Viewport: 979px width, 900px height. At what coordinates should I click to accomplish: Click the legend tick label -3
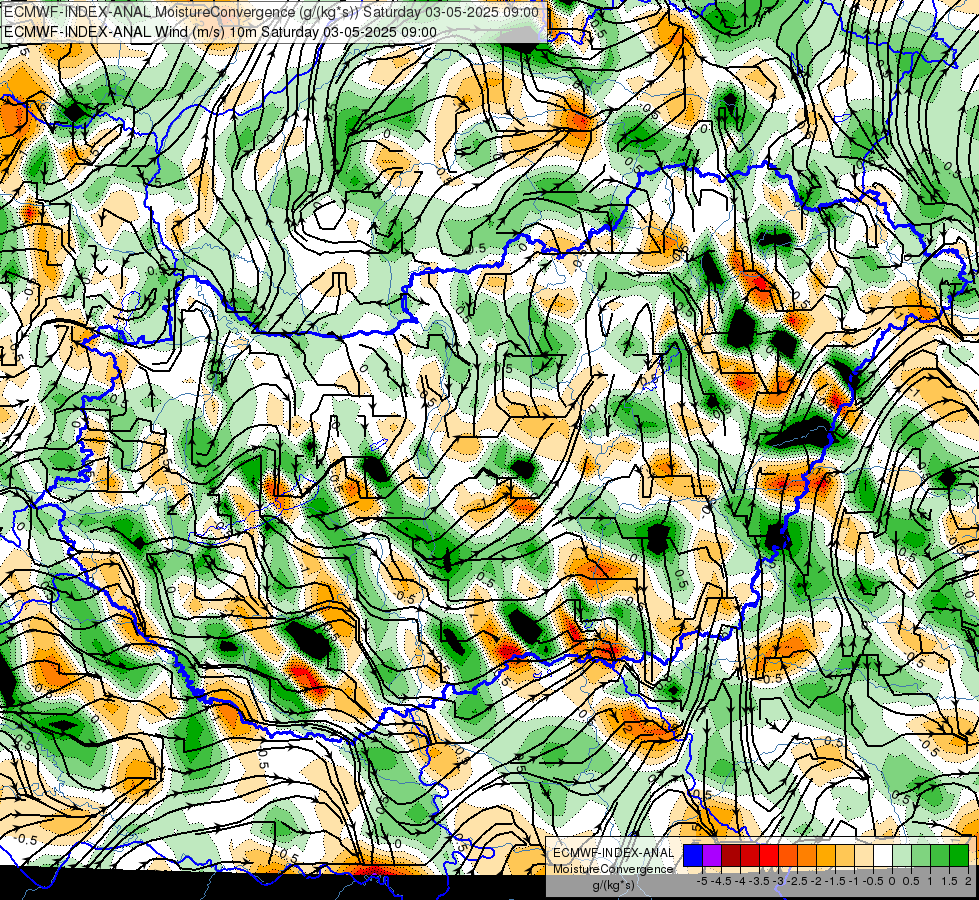click(x=779, y=881)
